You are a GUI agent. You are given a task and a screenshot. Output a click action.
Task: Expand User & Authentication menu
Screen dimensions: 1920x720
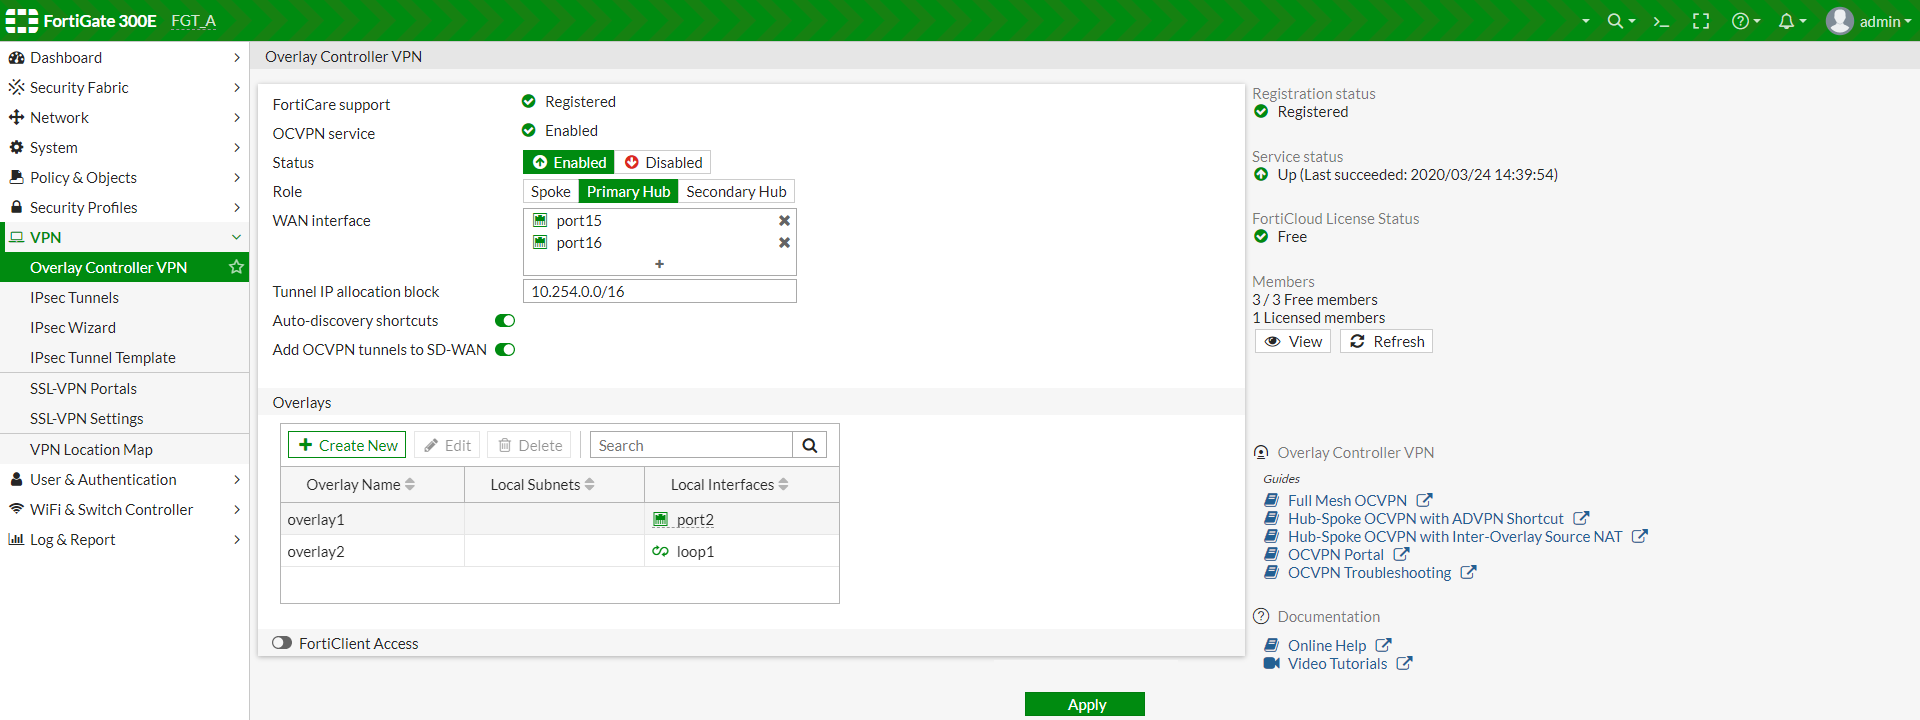[124, 479]
